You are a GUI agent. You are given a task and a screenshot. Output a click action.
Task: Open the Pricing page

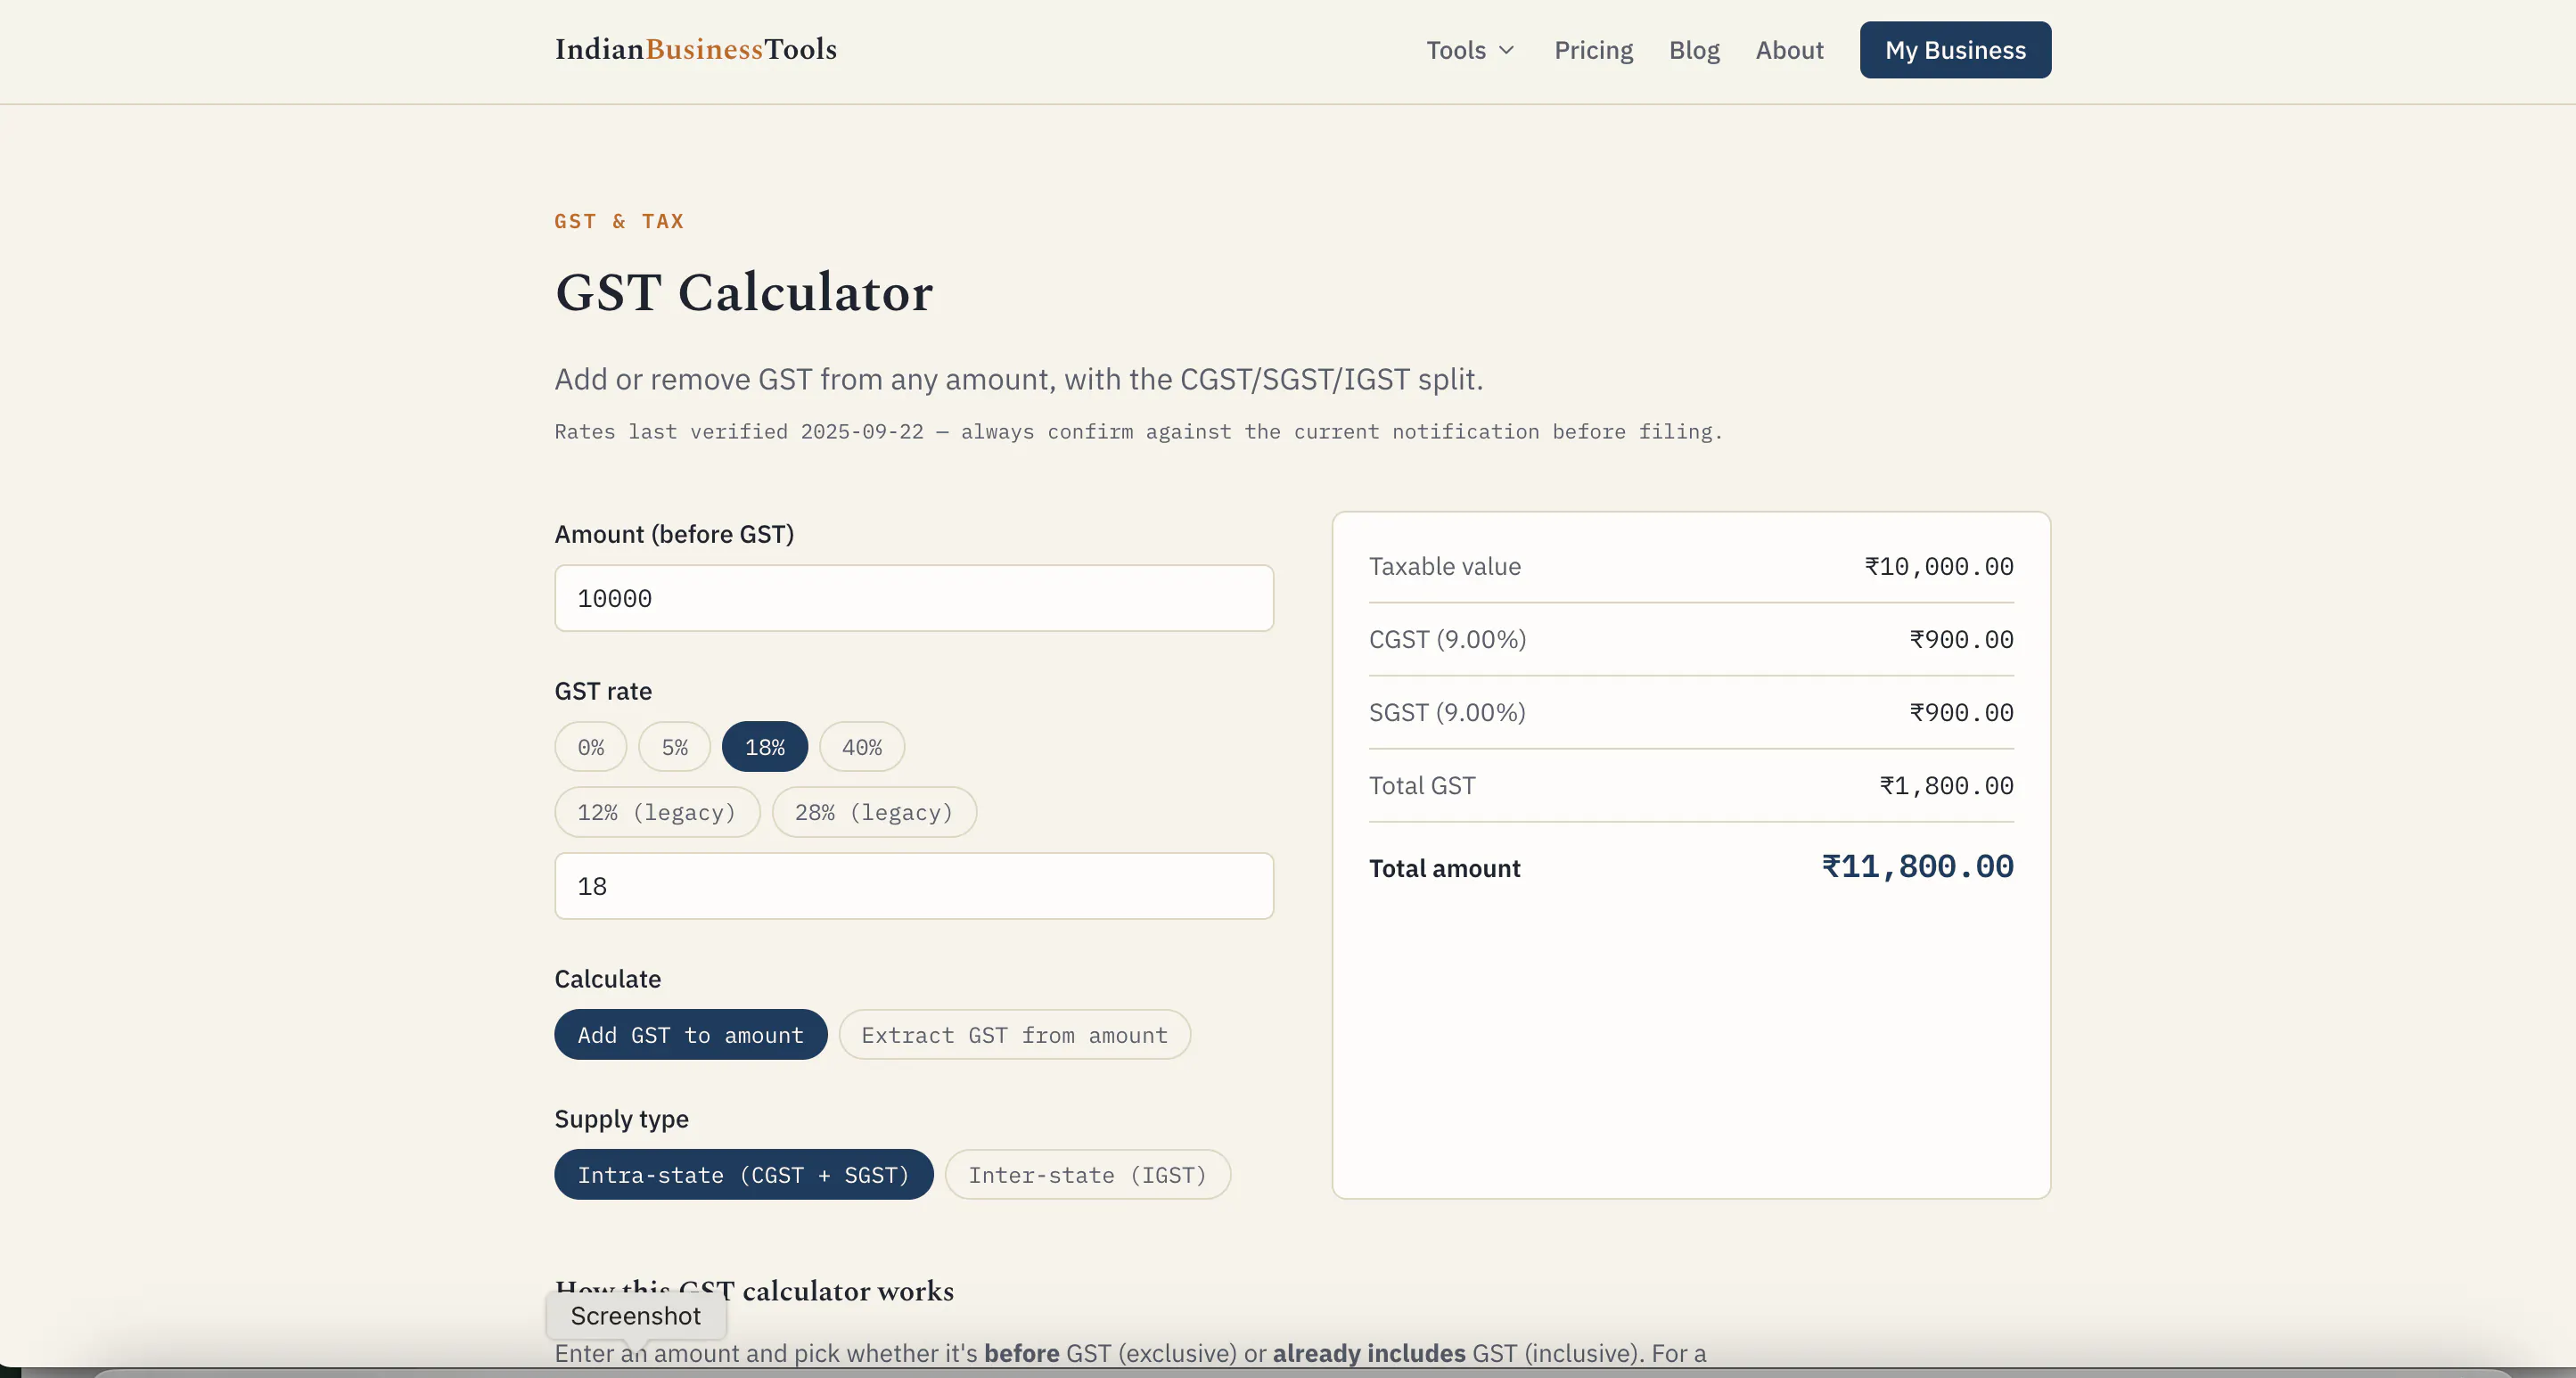1593,50
